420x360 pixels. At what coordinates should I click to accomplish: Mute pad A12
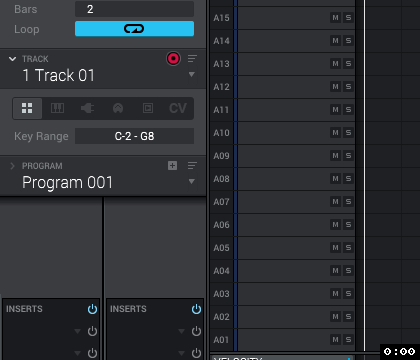pos(335,87)
